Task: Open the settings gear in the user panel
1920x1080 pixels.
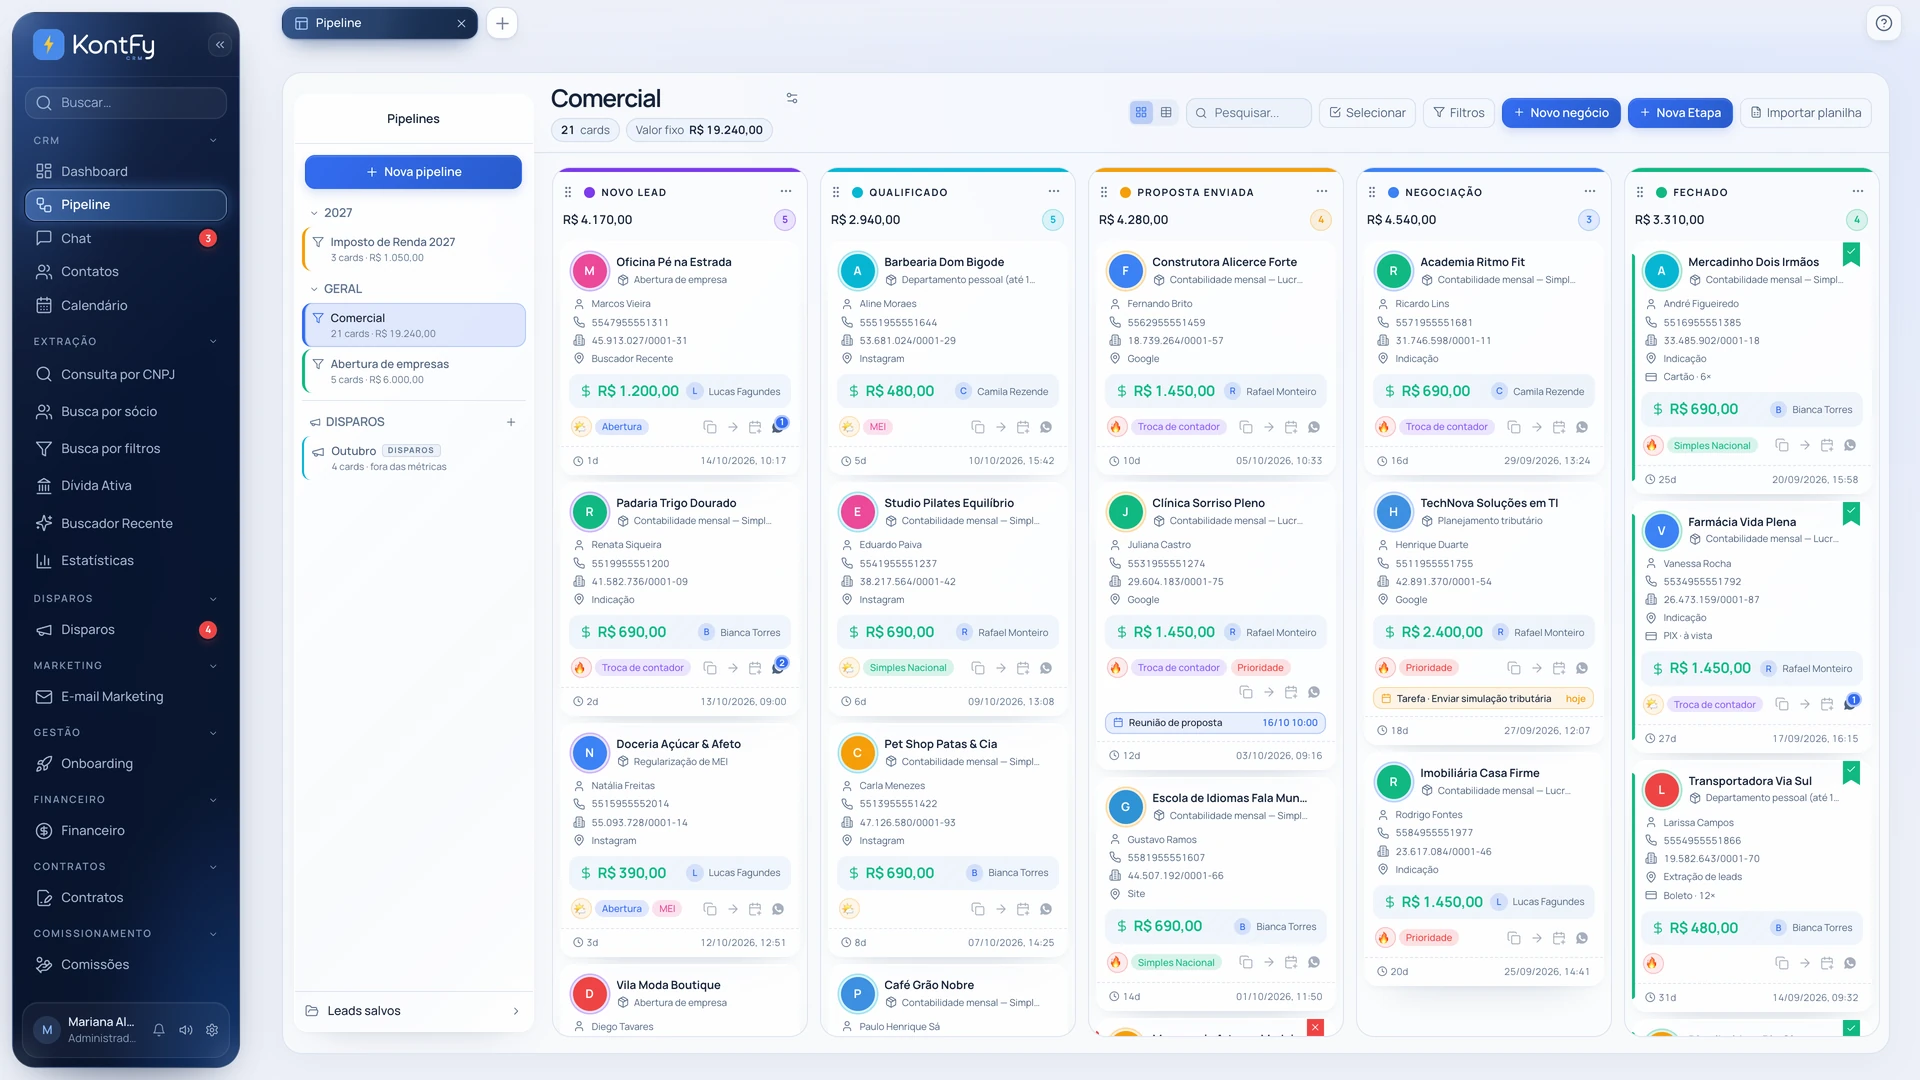Action: click(x=212, y=1030)
